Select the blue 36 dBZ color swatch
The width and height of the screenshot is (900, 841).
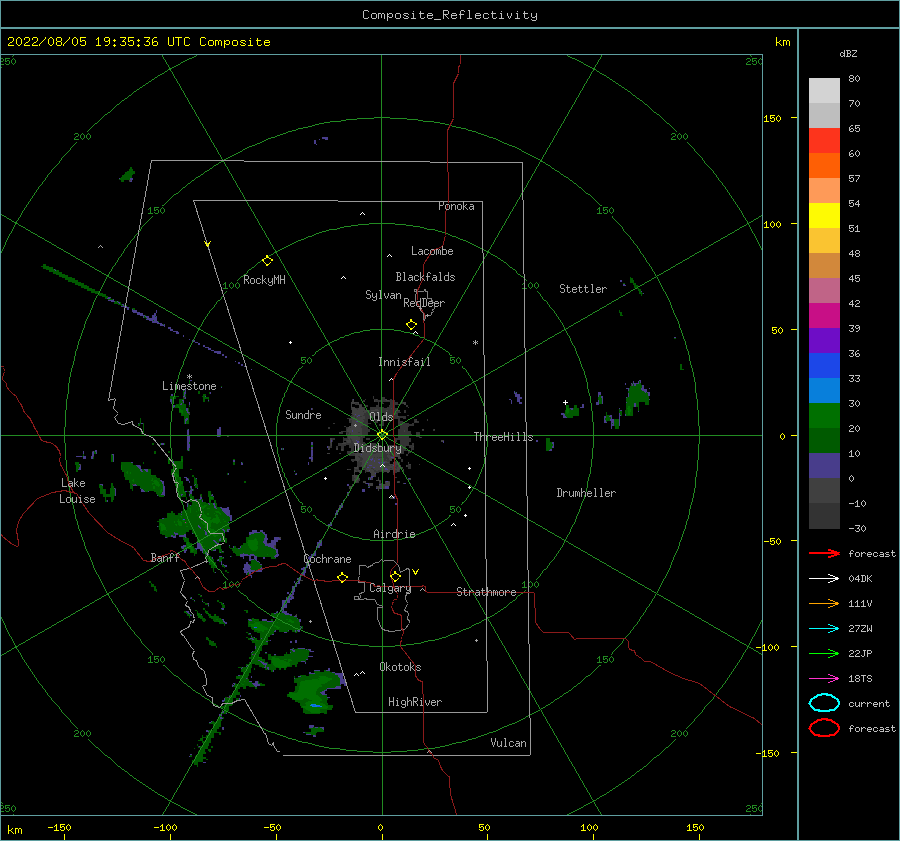[824, 366]
